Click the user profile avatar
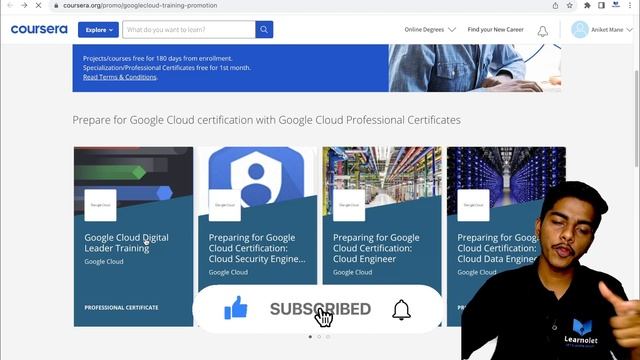 (x=580, y=29)
